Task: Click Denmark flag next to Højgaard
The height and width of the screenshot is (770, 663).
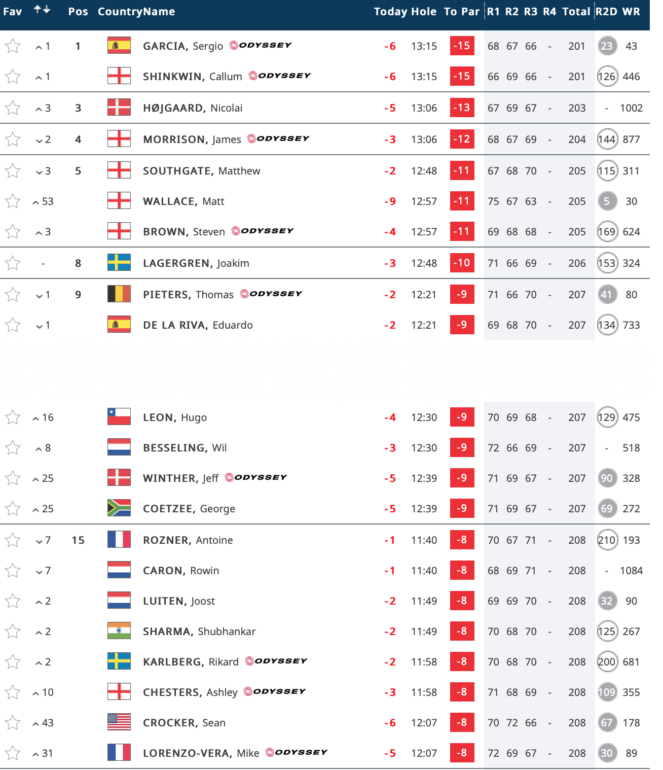Action: click(x=119, y=108)
